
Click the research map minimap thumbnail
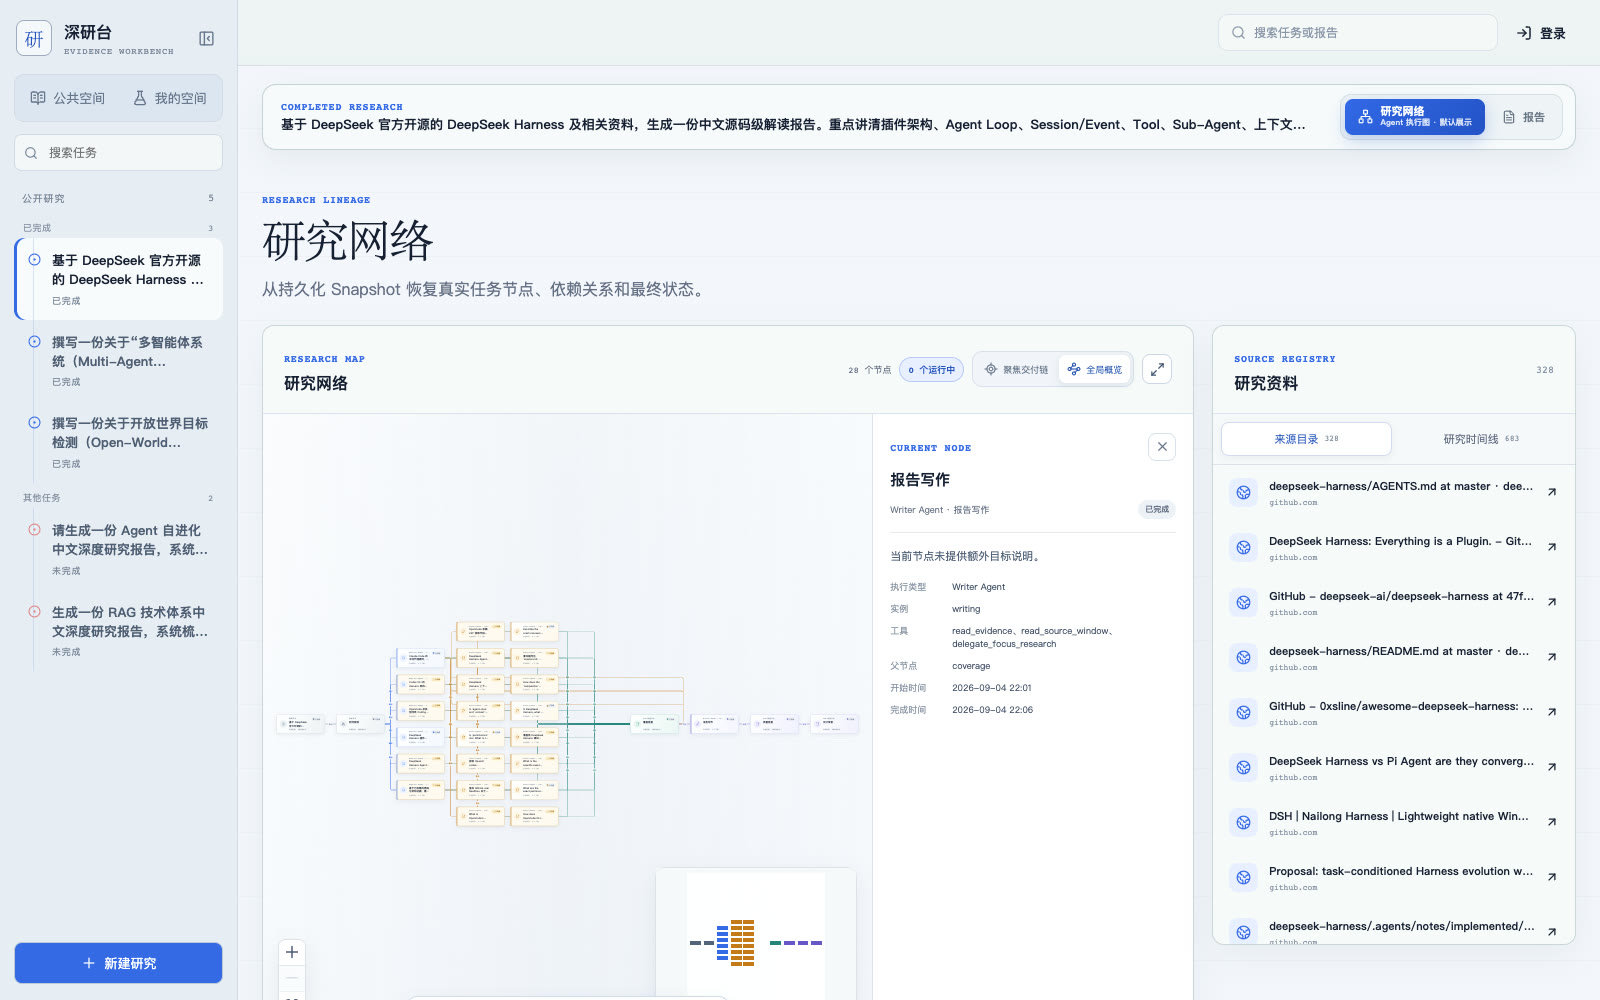coord(756,933)
